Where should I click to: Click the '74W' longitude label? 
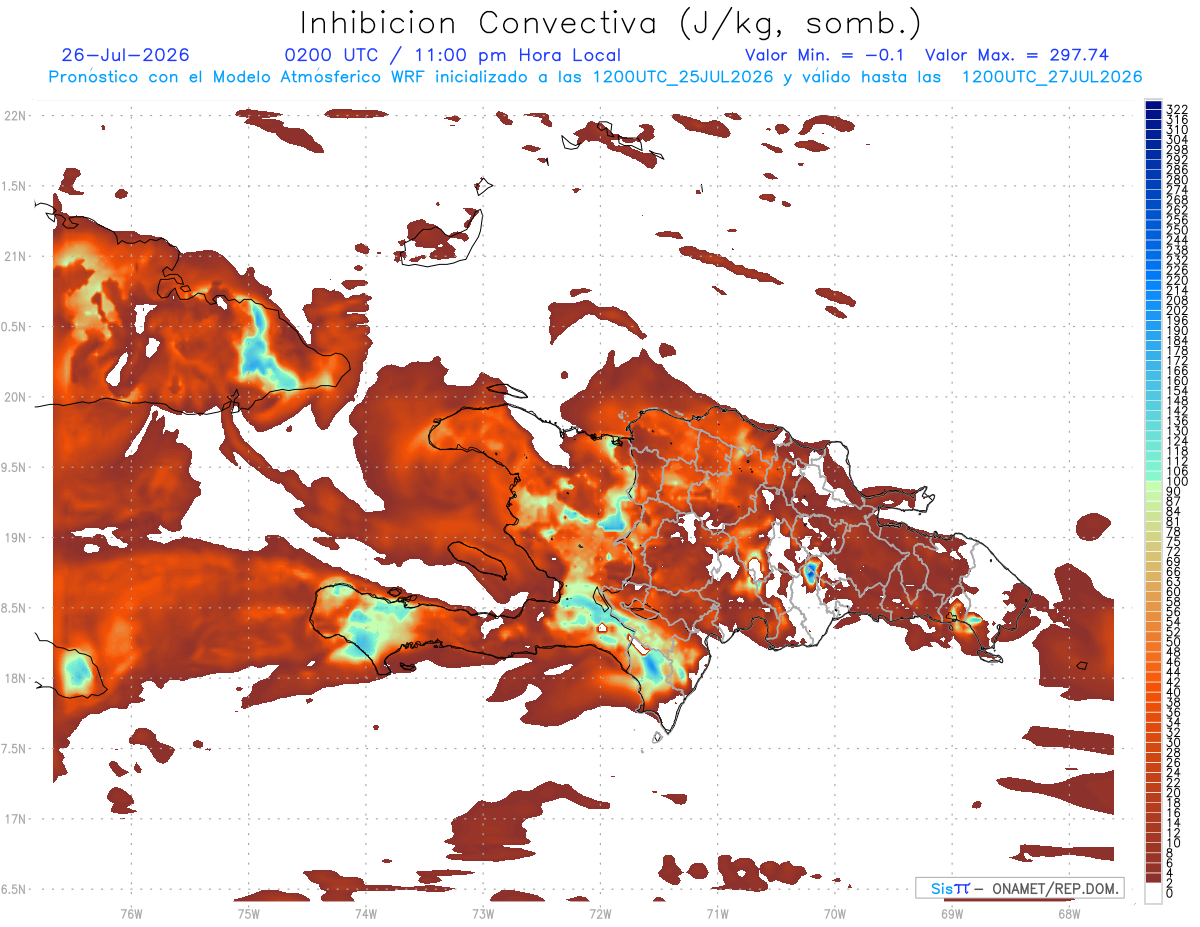coord(365,913)
